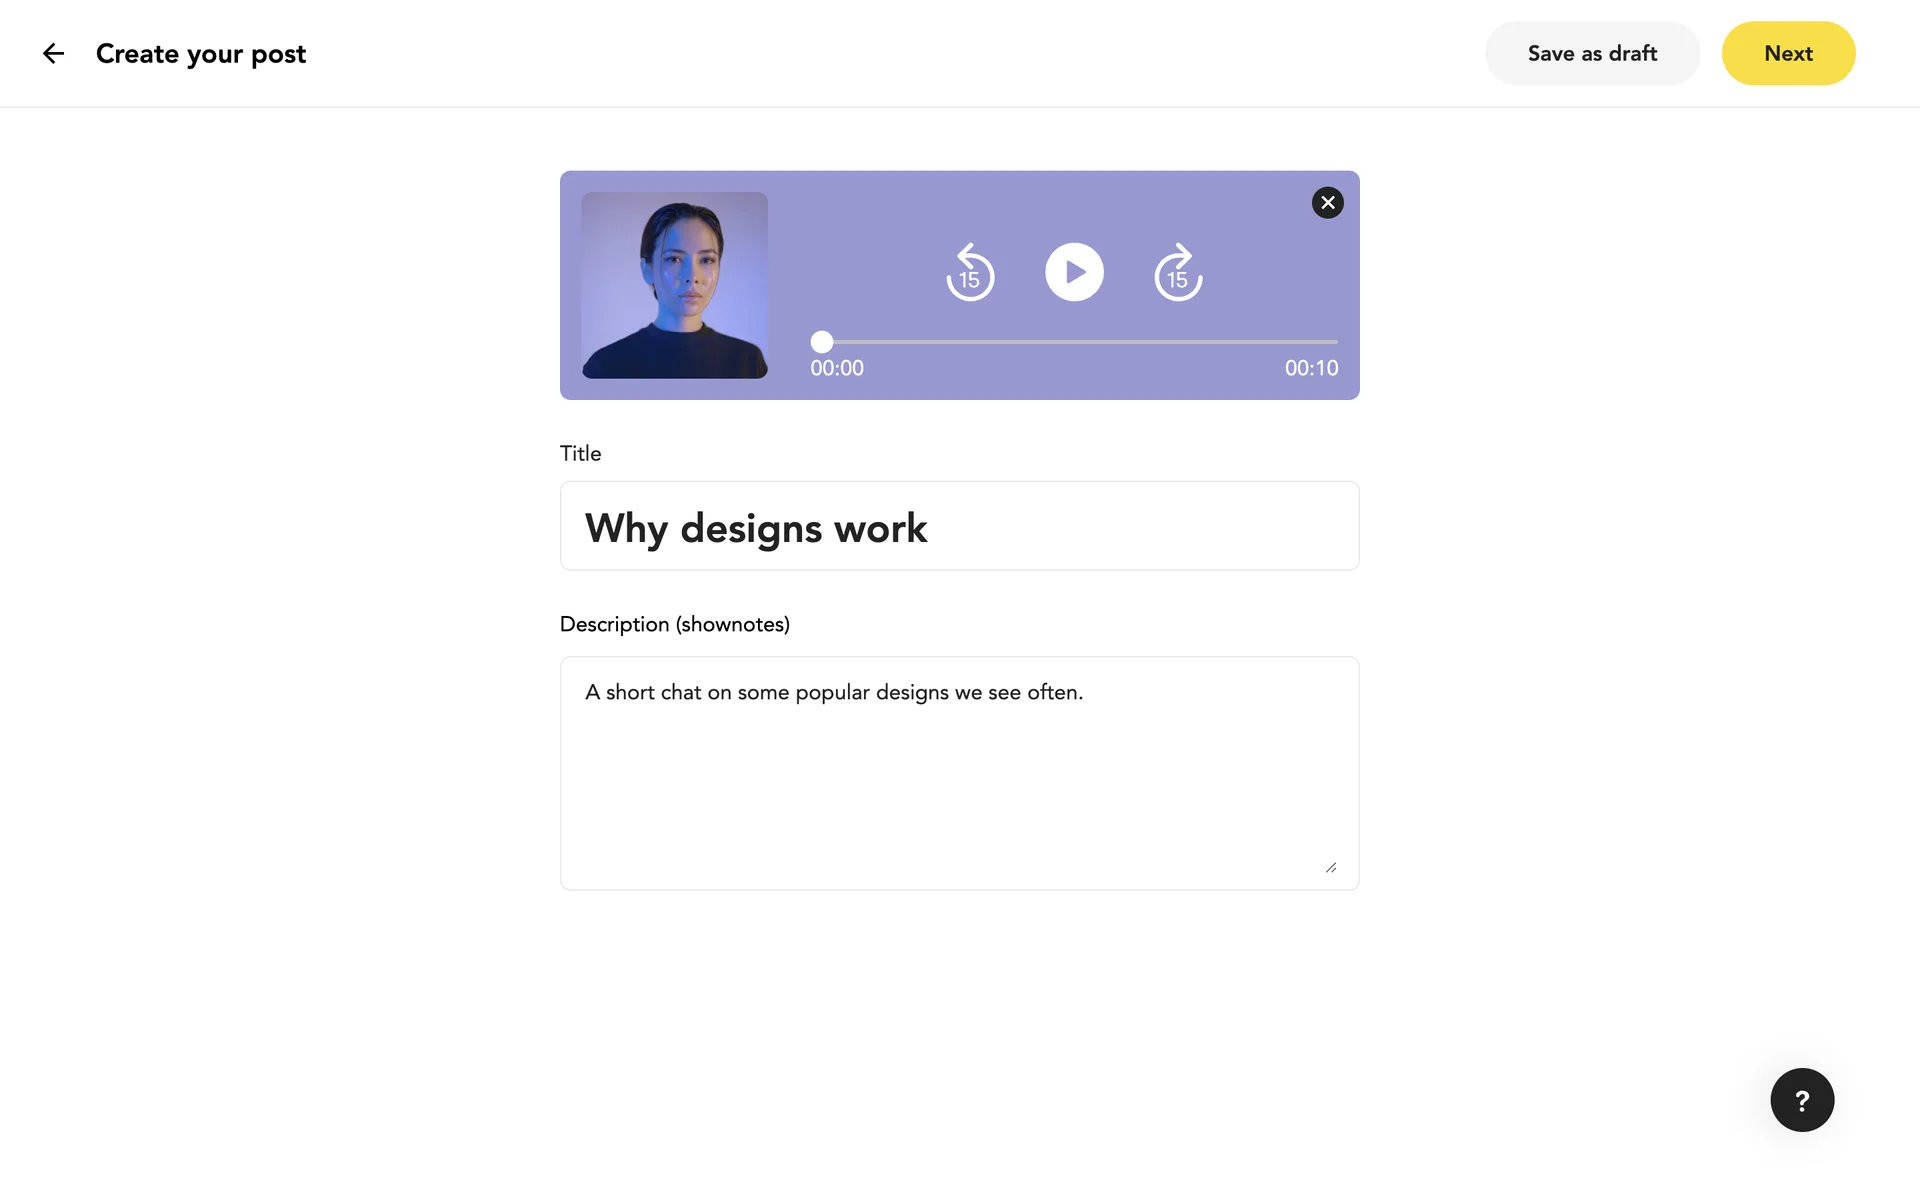Open the help question mark button

pyautogui.click(x=1802, y=1100)
